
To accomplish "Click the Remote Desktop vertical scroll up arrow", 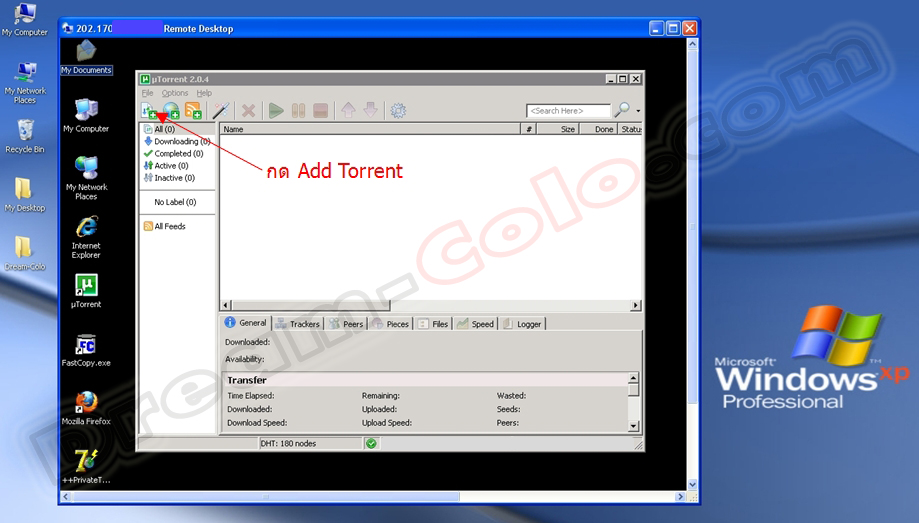I will tap(692, 44).
